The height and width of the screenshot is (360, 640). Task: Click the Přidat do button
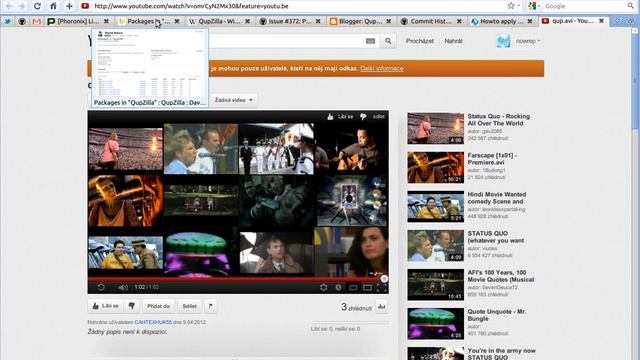point(158,306)
